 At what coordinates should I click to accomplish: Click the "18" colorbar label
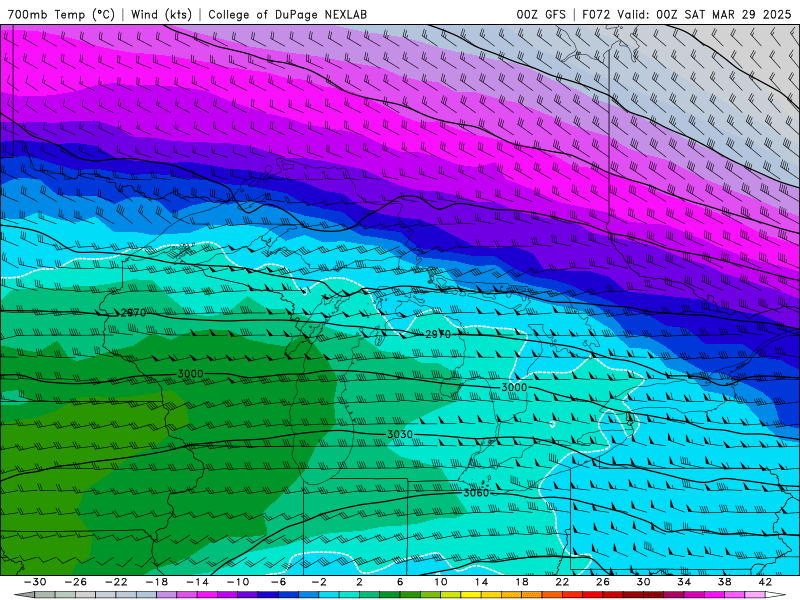[x=521, y=582]
